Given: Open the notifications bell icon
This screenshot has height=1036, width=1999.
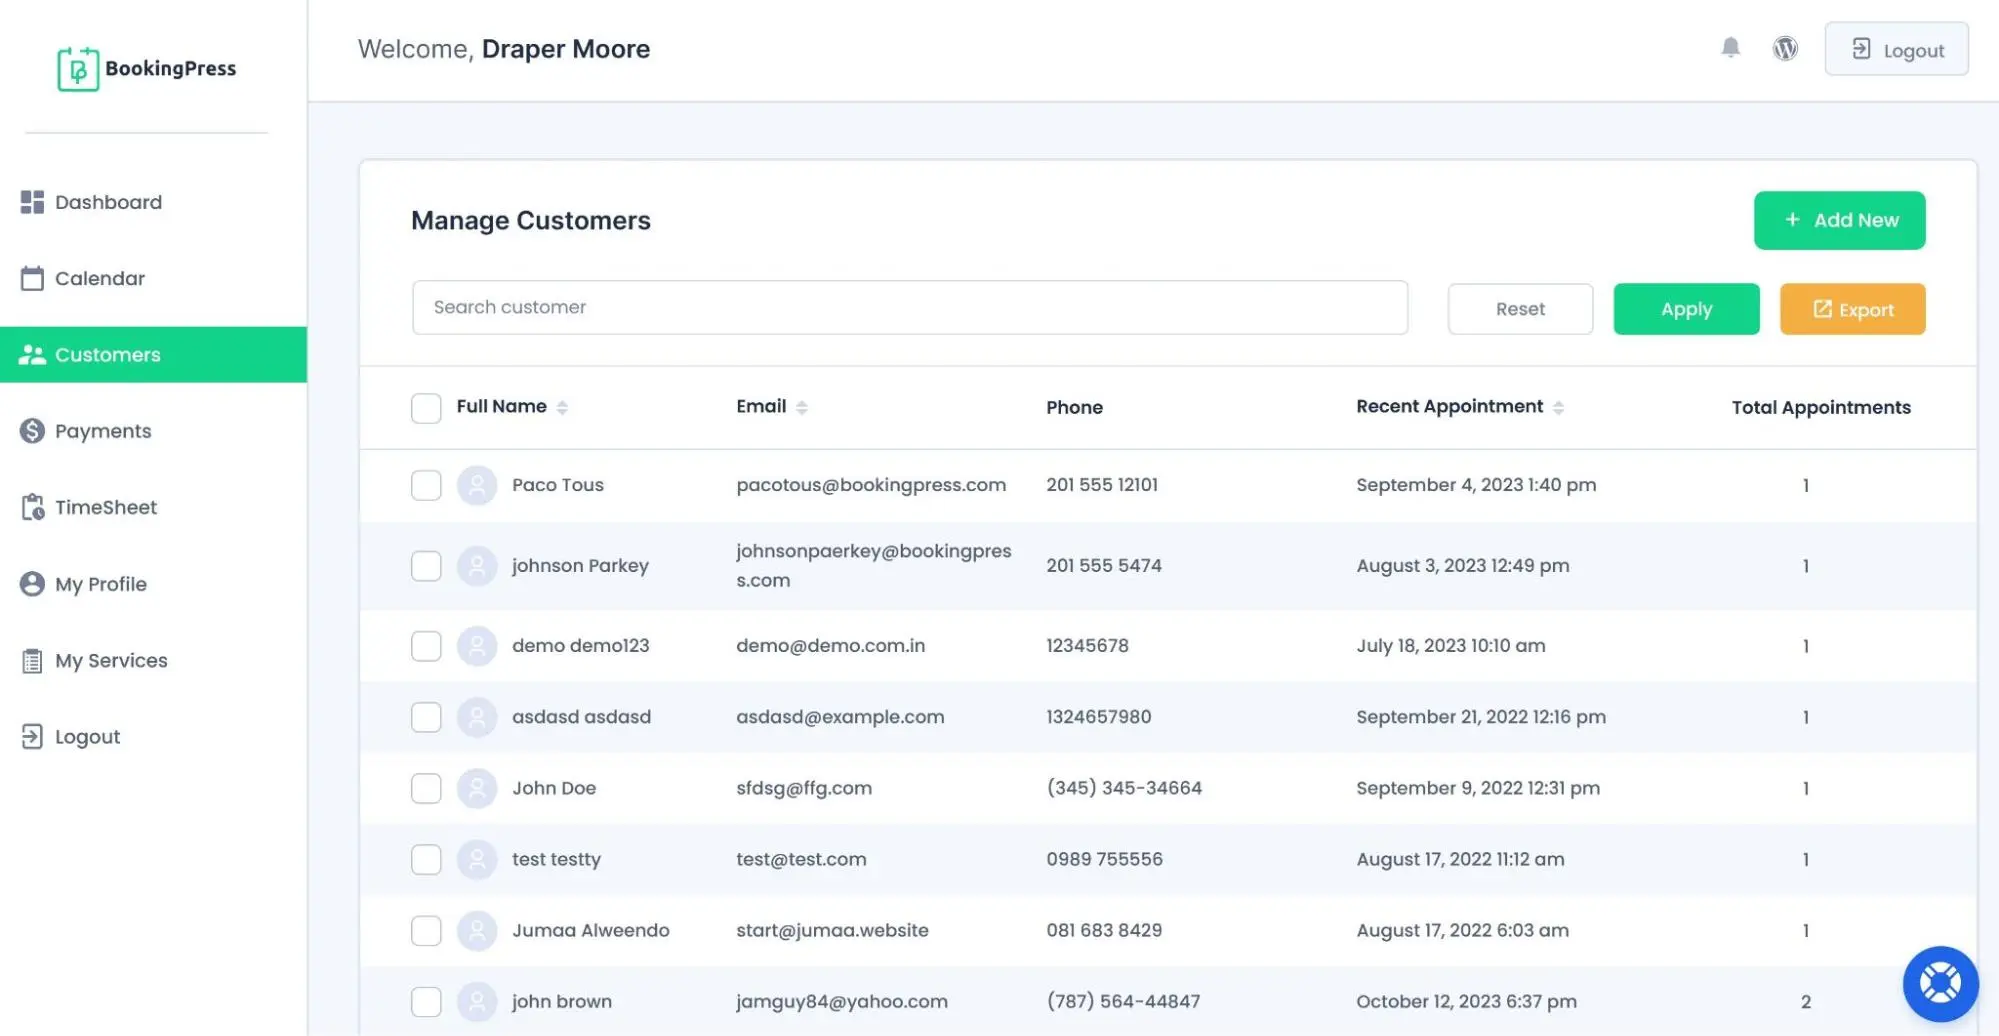Looking at the screenshot, I should pos(1730,48).
